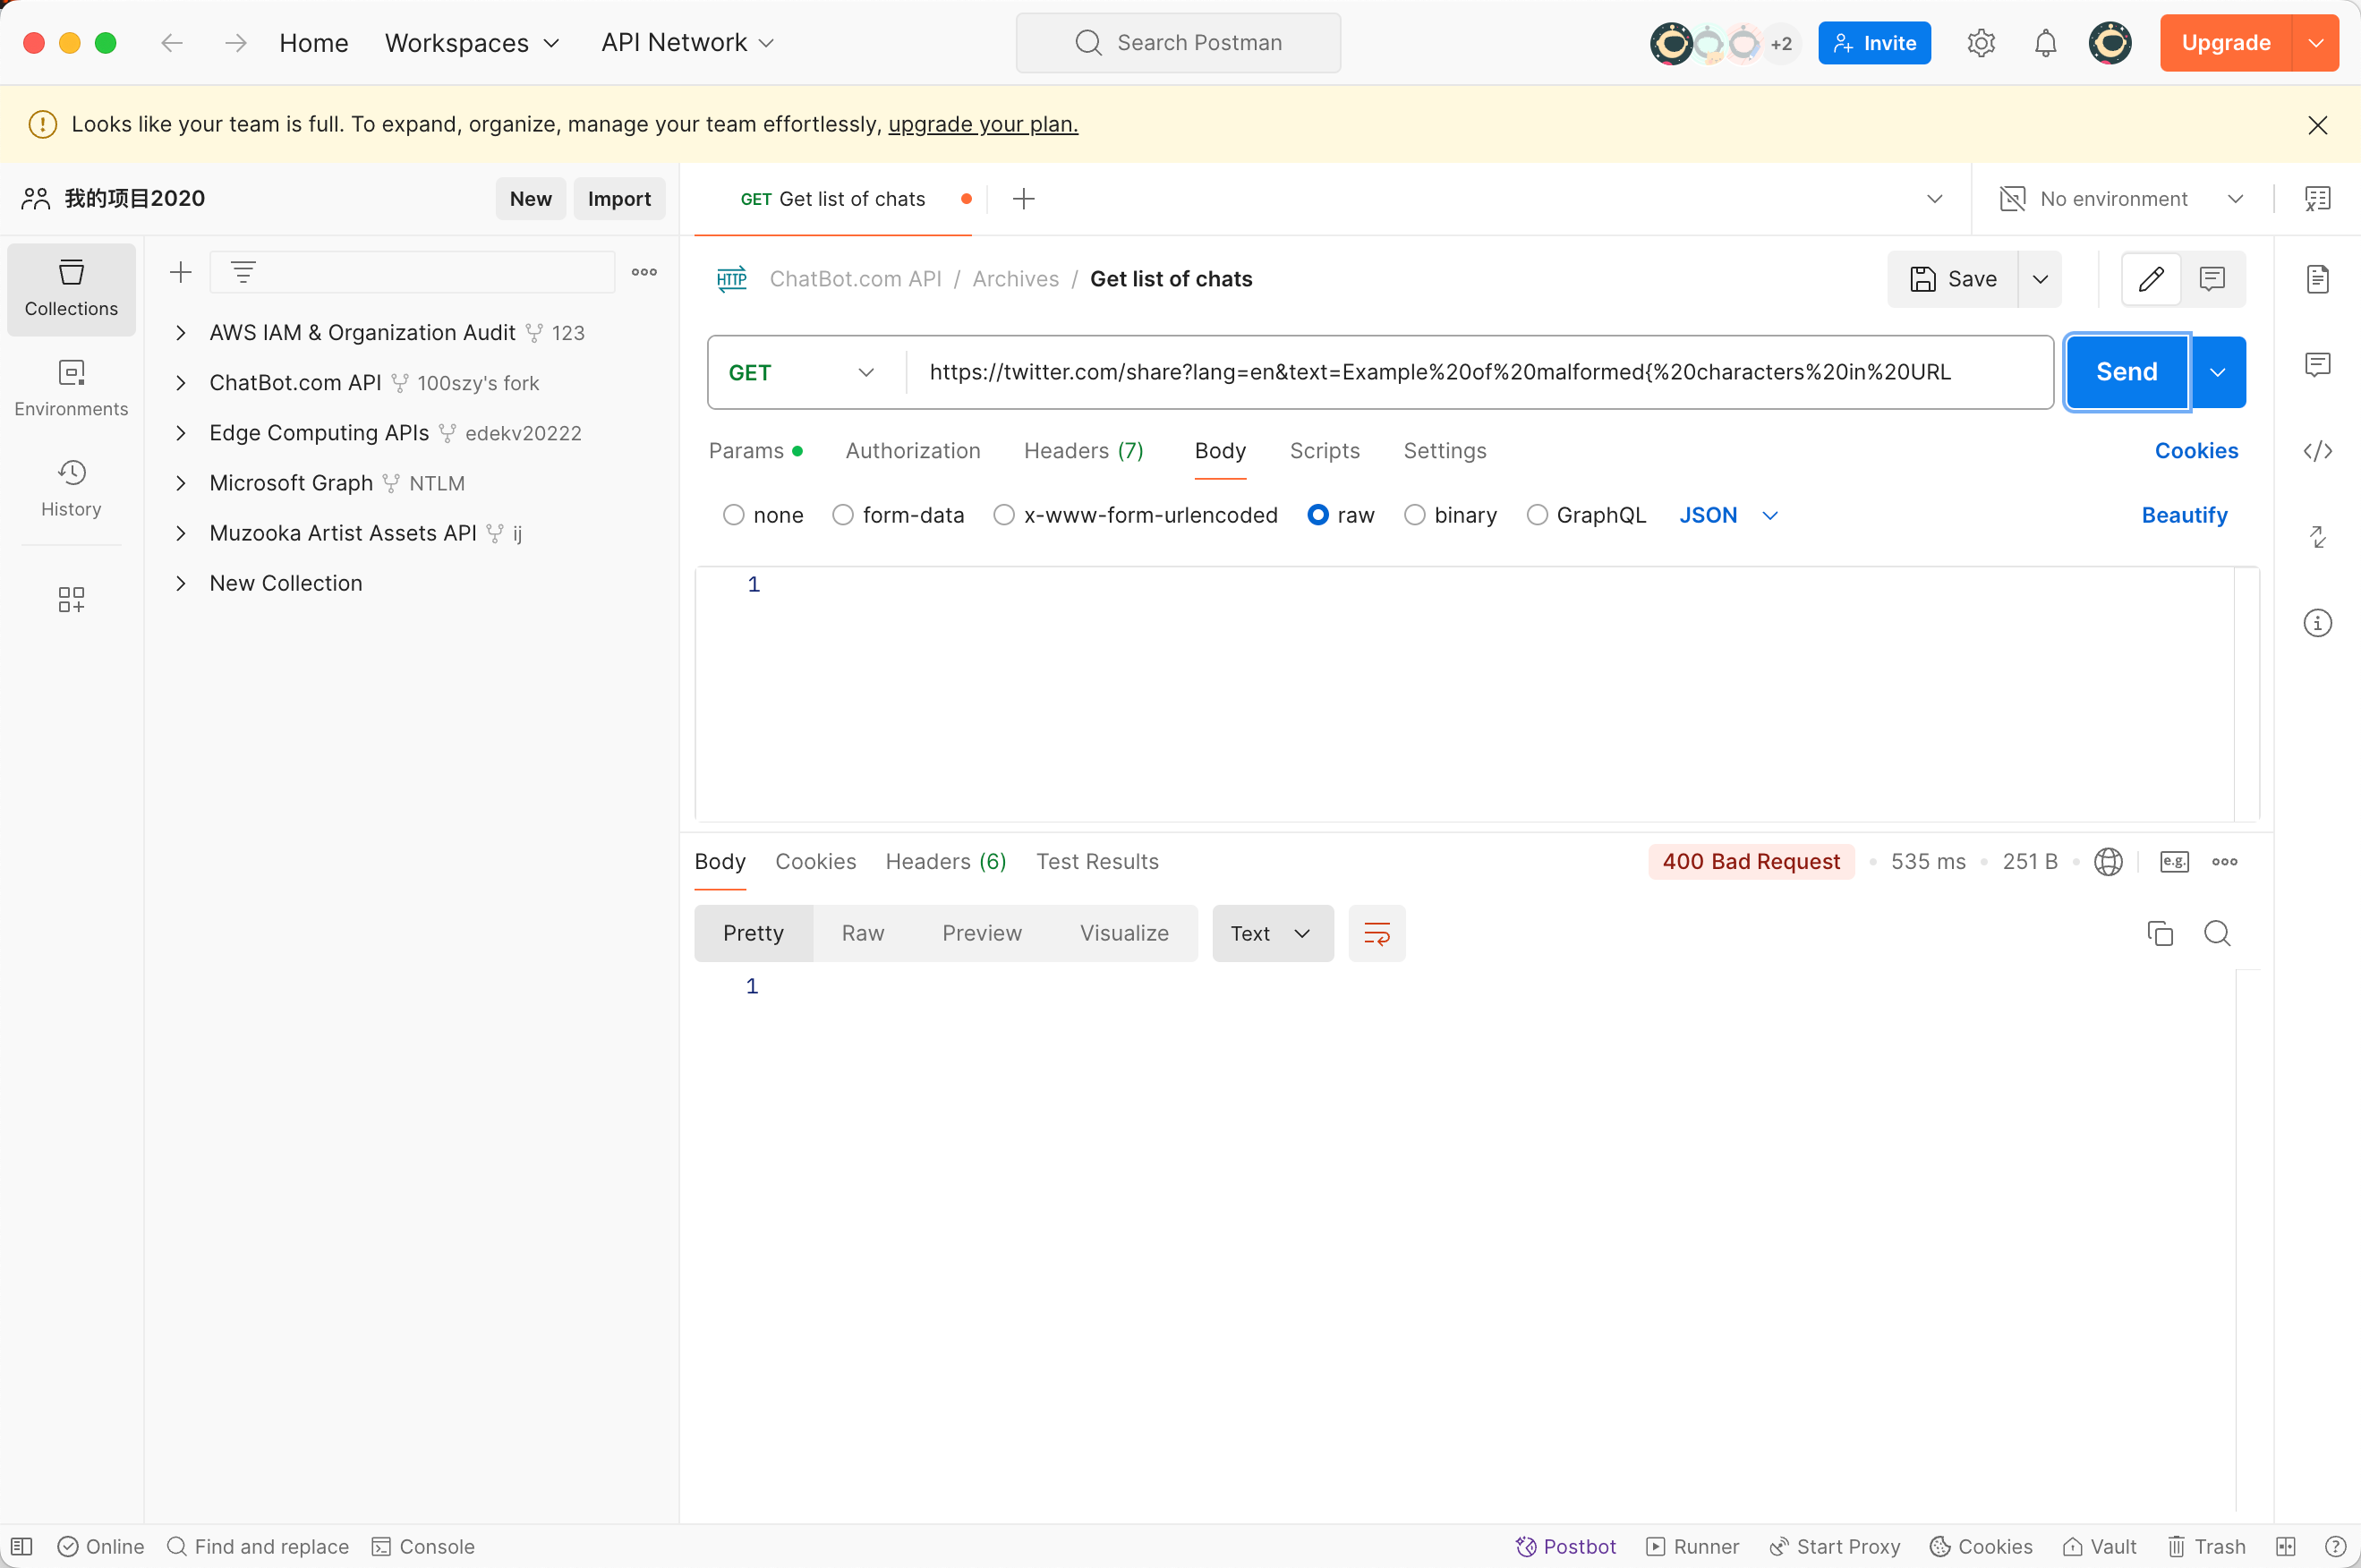Open the History sidebar panel
This screenshot has height=1568, width=2361.
[71, 489]
